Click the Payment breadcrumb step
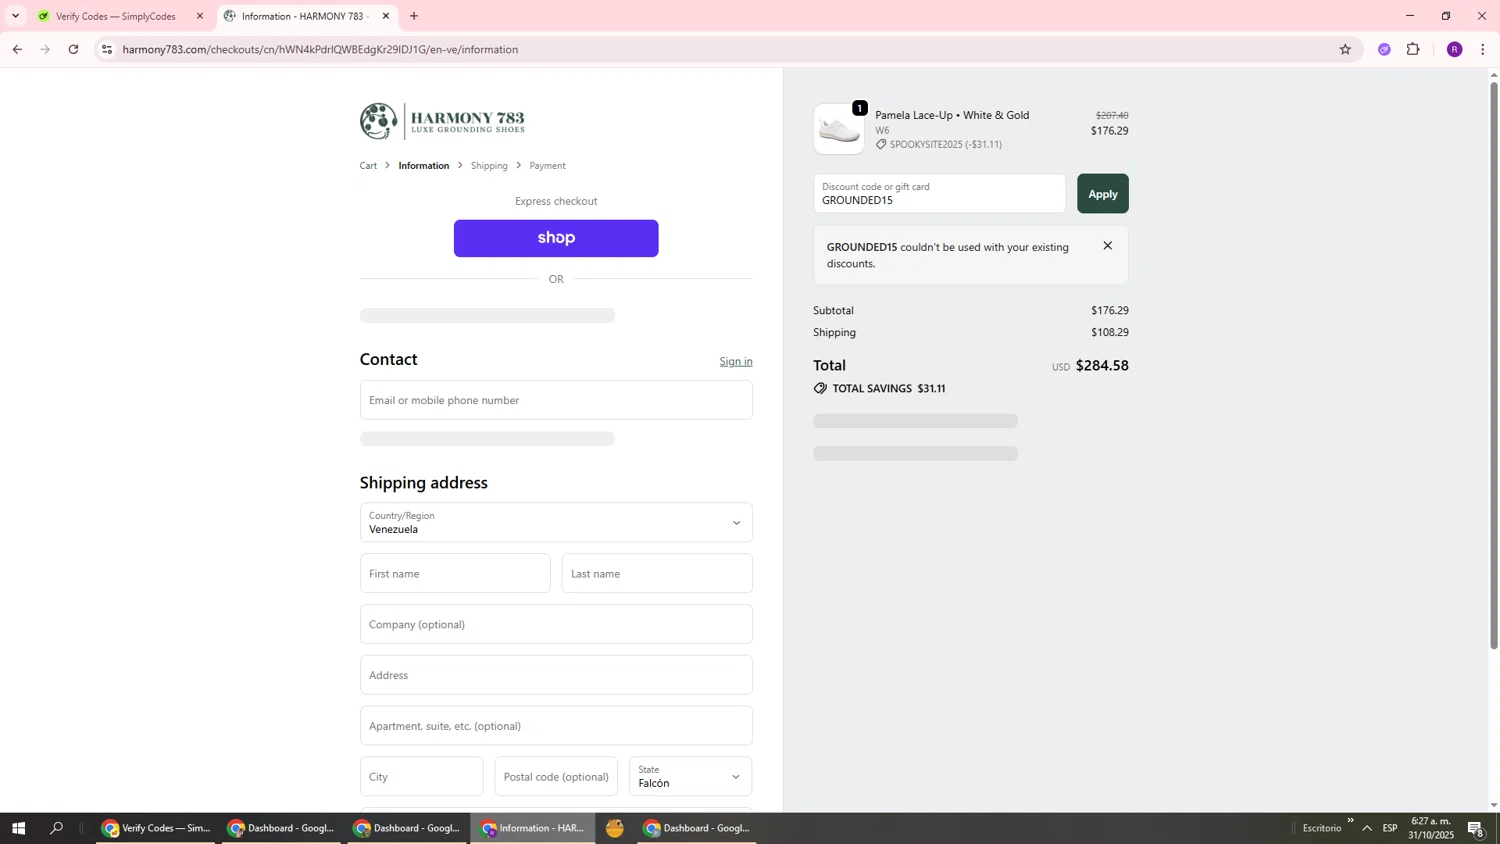This screenshot has height=844, width=1500. [547, 166]
